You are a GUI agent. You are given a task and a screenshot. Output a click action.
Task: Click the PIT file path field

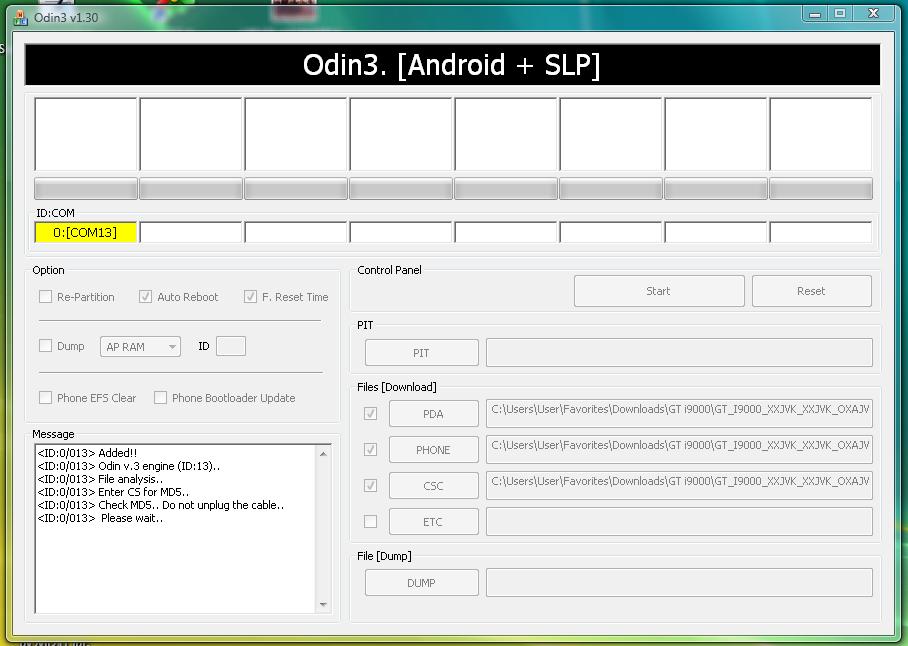[679, 353]
